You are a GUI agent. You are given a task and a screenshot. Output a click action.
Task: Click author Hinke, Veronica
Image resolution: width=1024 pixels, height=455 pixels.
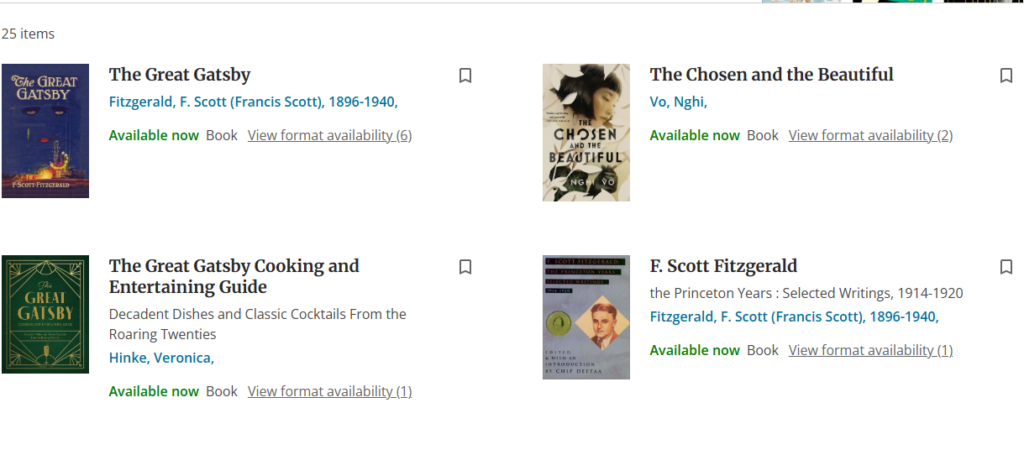[x=161, y=357]
